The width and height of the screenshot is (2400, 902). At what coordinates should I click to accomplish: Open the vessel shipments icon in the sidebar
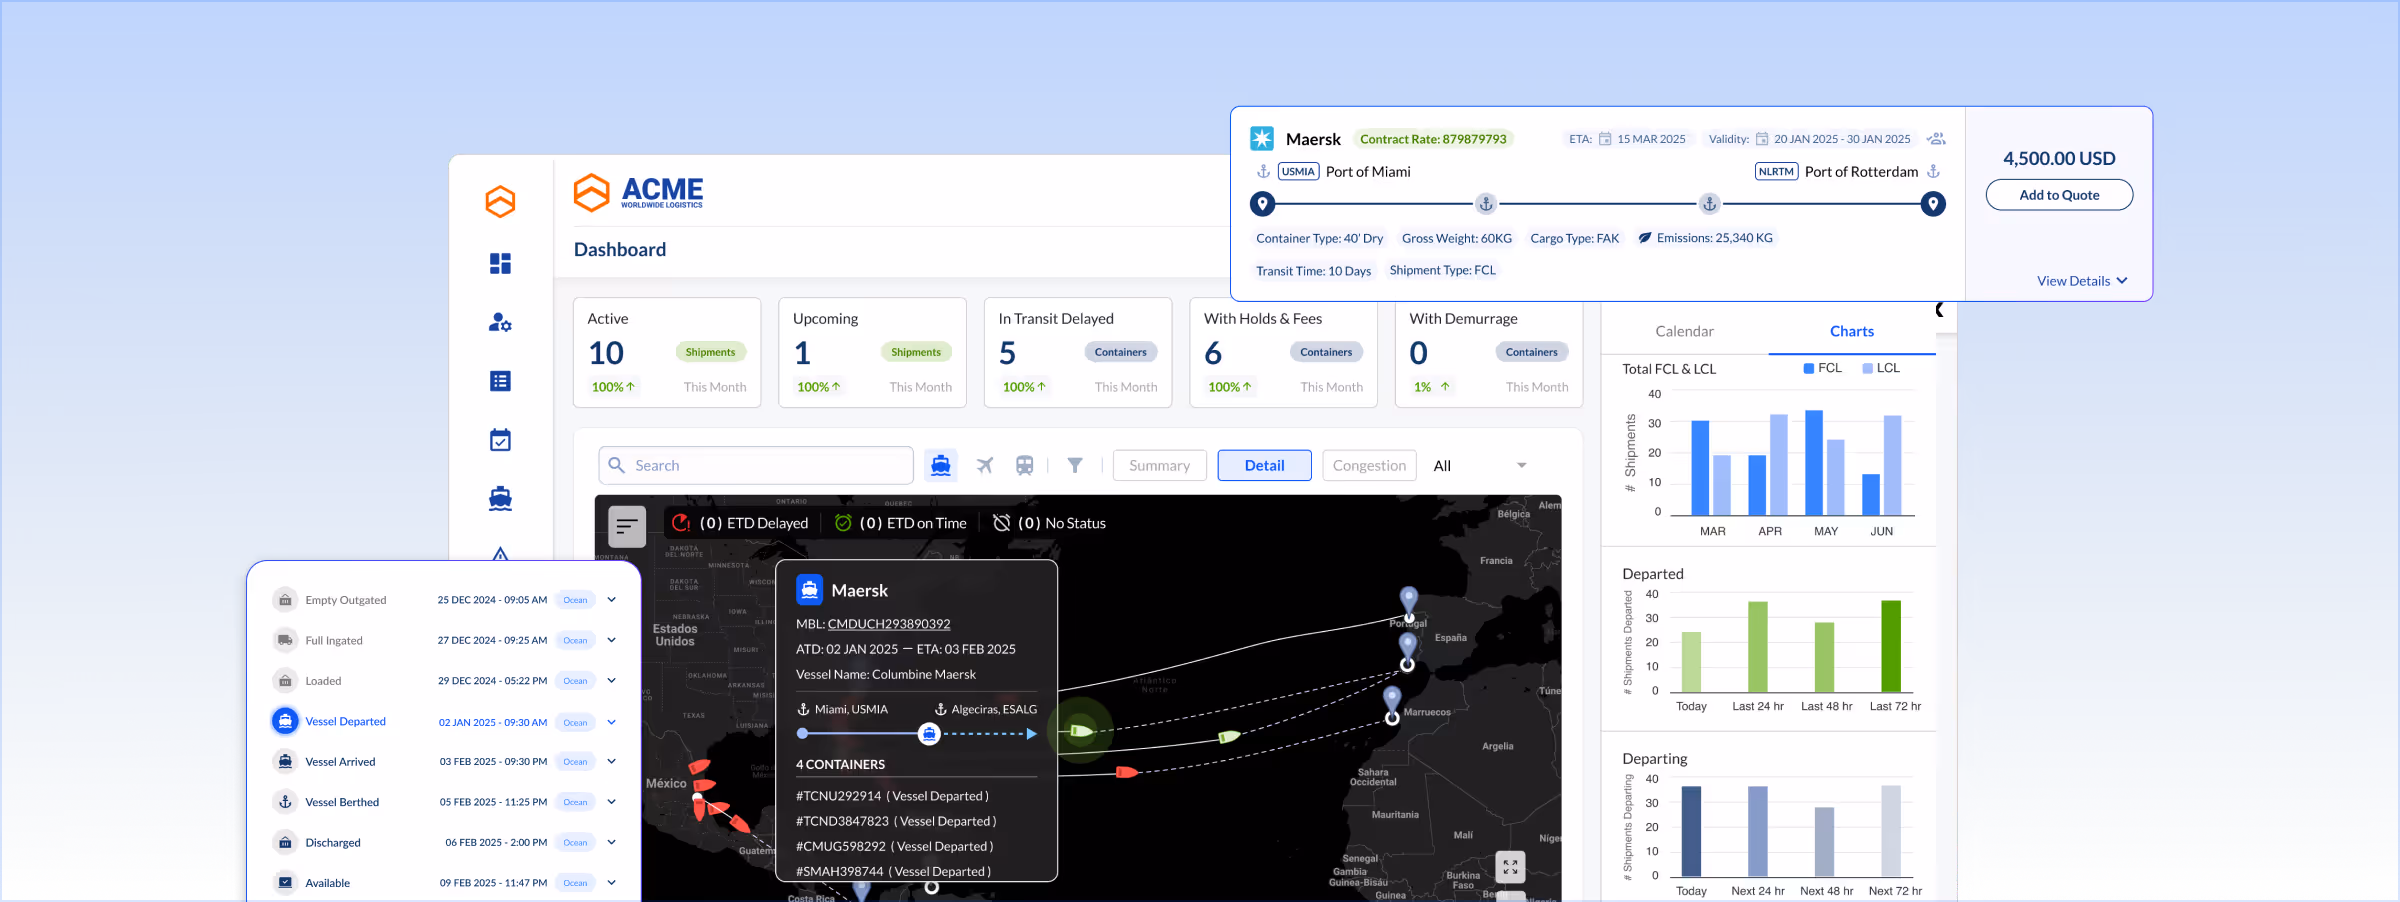[500, 498]
